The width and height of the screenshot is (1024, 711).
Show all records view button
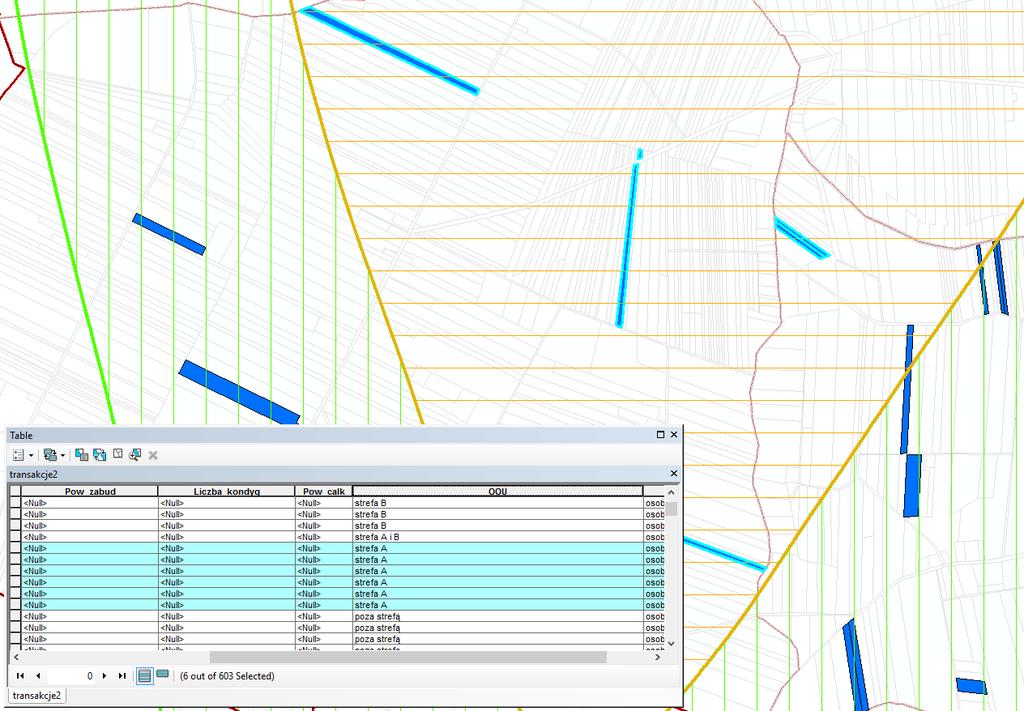145,676
